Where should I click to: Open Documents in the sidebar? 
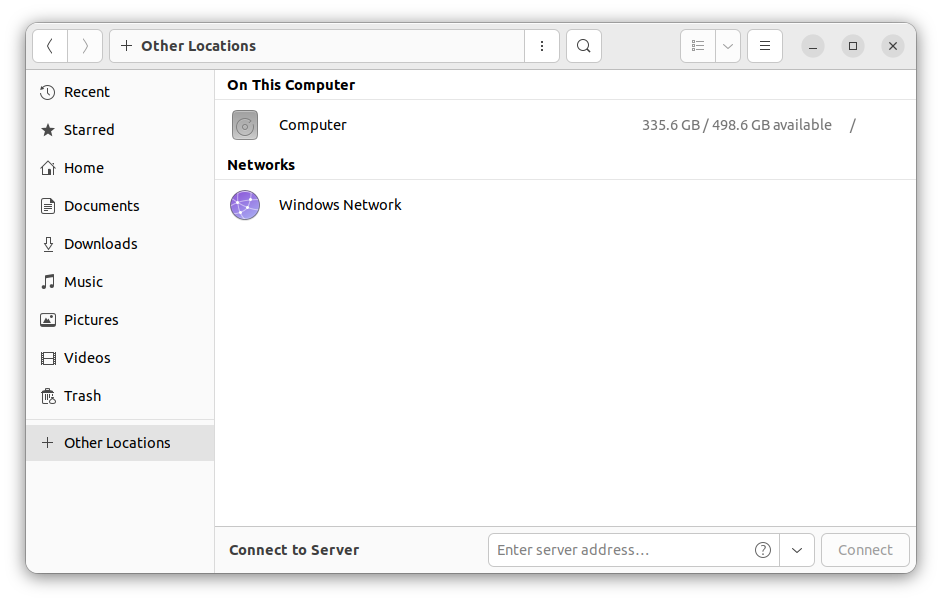pos(120,206)
